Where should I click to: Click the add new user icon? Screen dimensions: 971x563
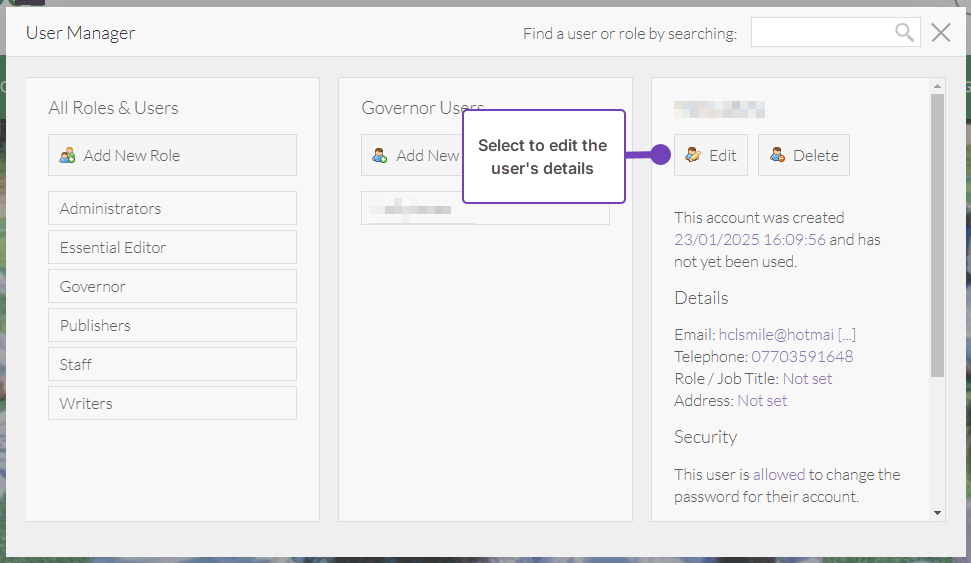(380, 156)
